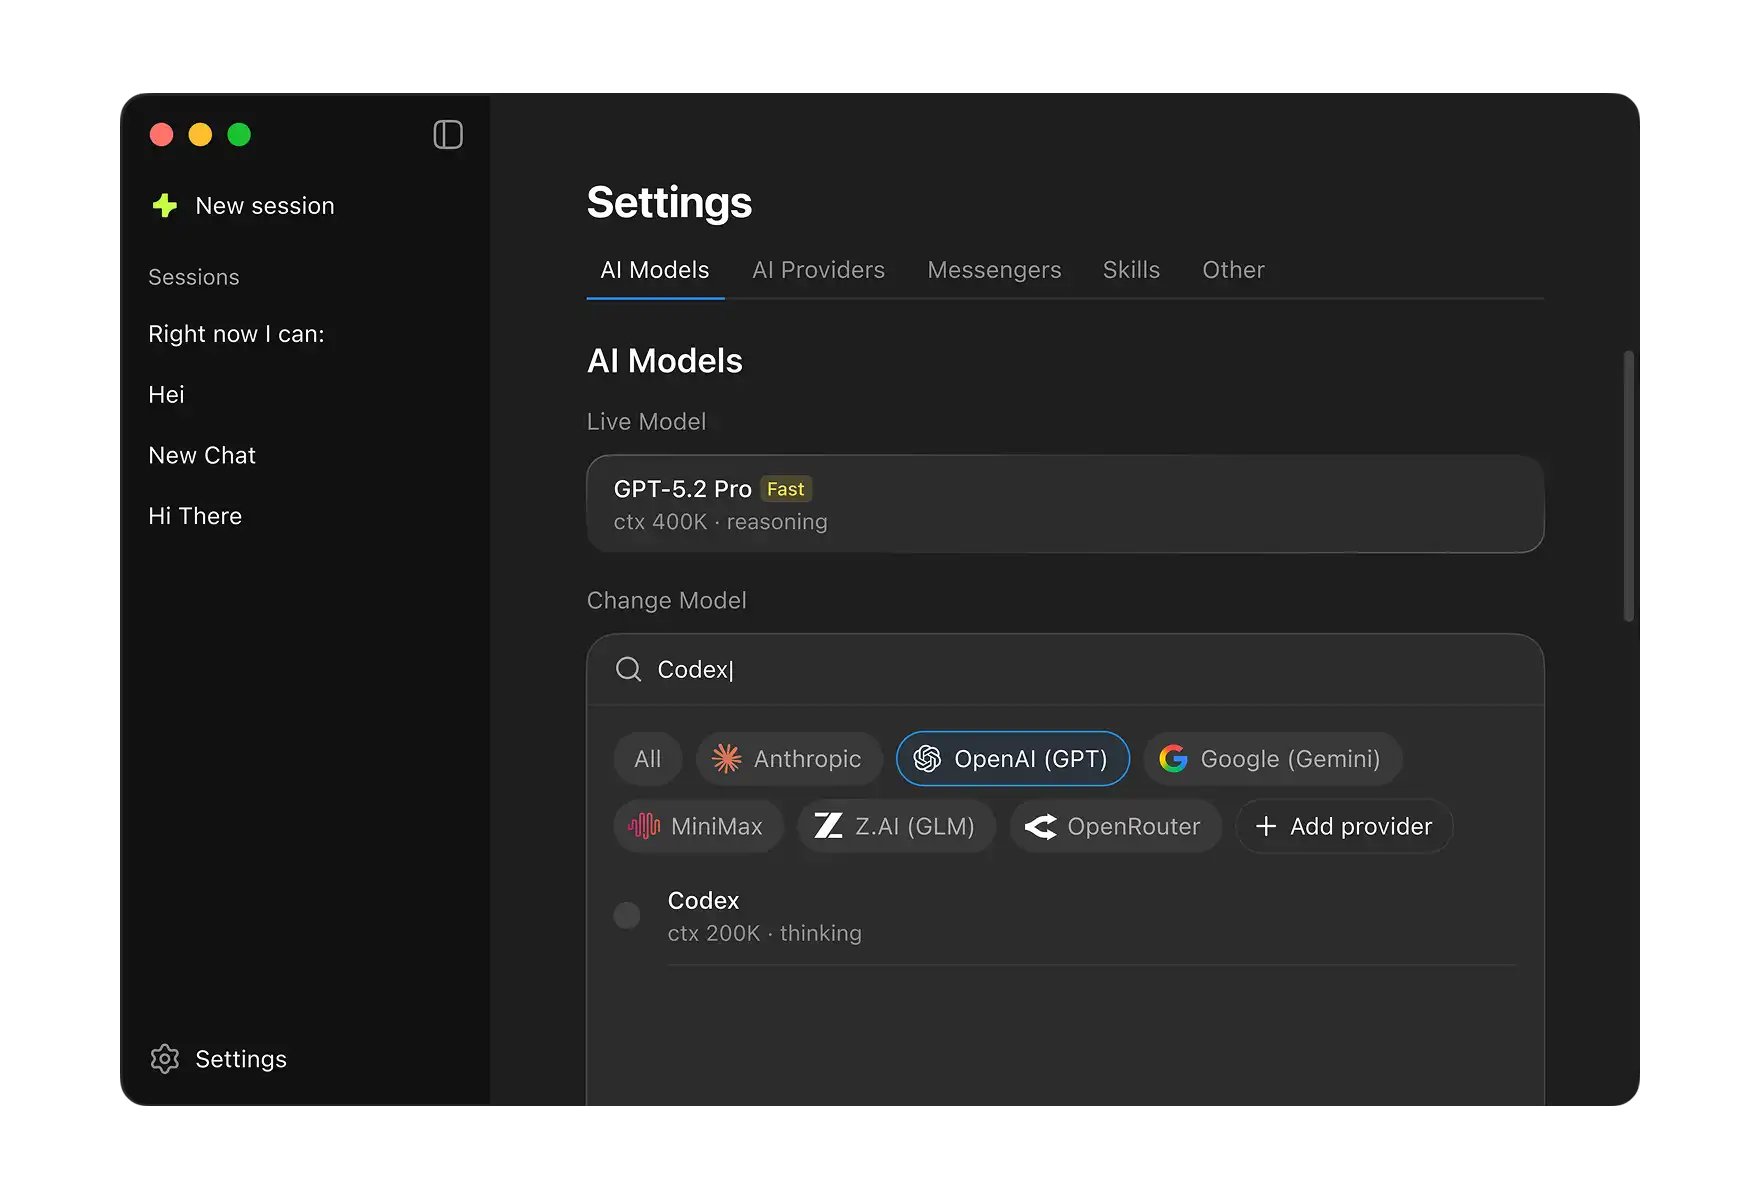This screenshot has height=1200, width=1760.
Task: Toggle the Fast badge on GPT-5.2 Pro
Action: pos(786,489)
